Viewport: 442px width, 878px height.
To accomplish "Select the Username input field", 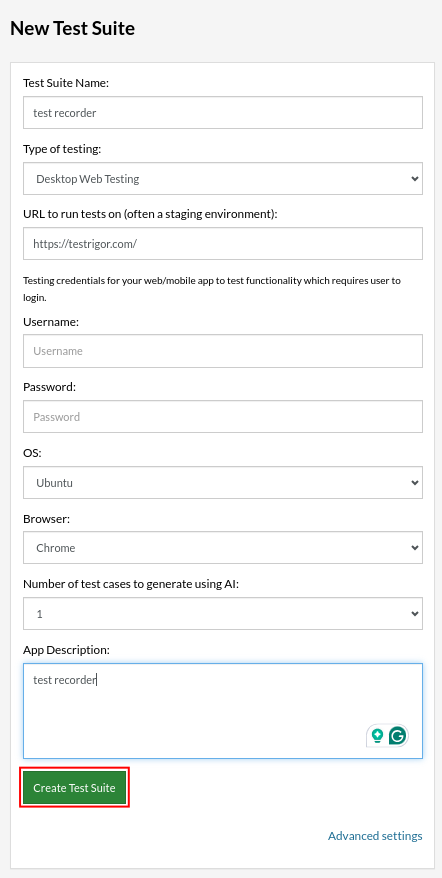I will (x=223, y=351).
